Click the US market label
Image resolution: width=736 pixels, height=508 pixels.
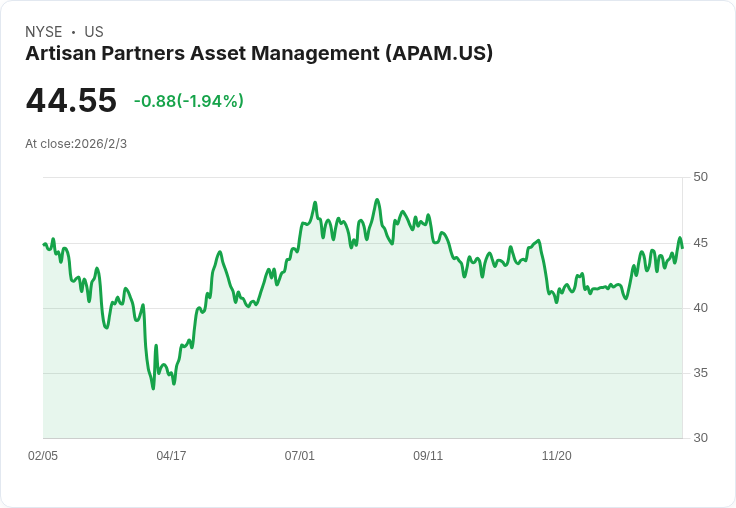[94, 32]
